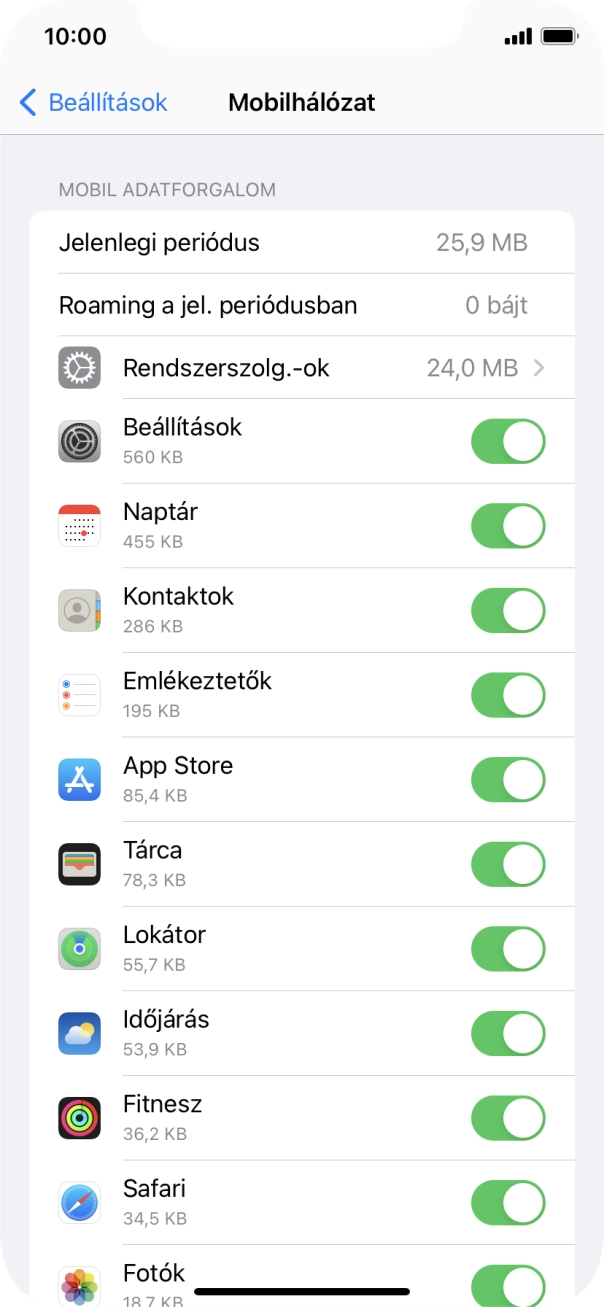Select the Jelenlegi periódus row

[x=300, y=242]
